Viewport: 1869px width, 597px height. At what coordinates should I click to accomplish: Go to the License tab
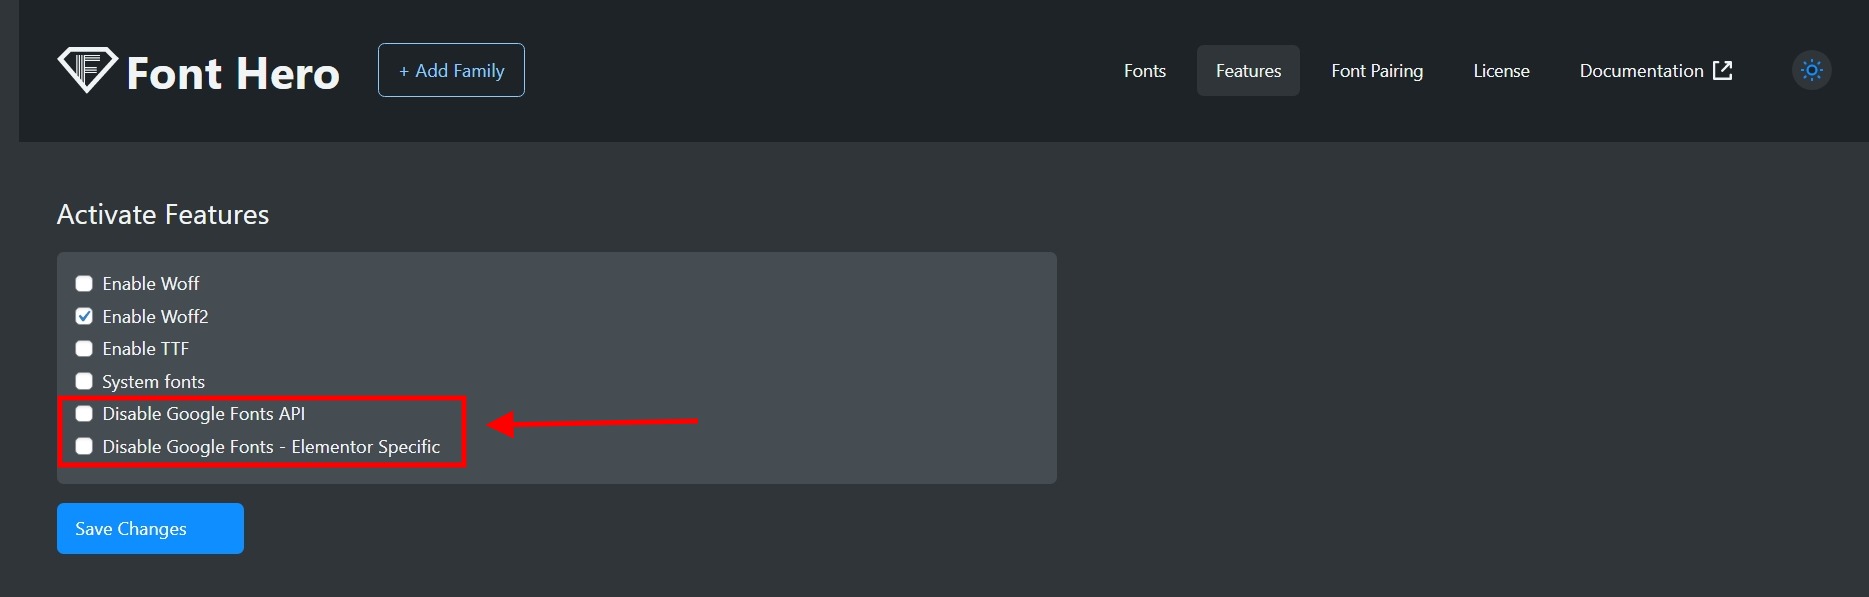1501,71
